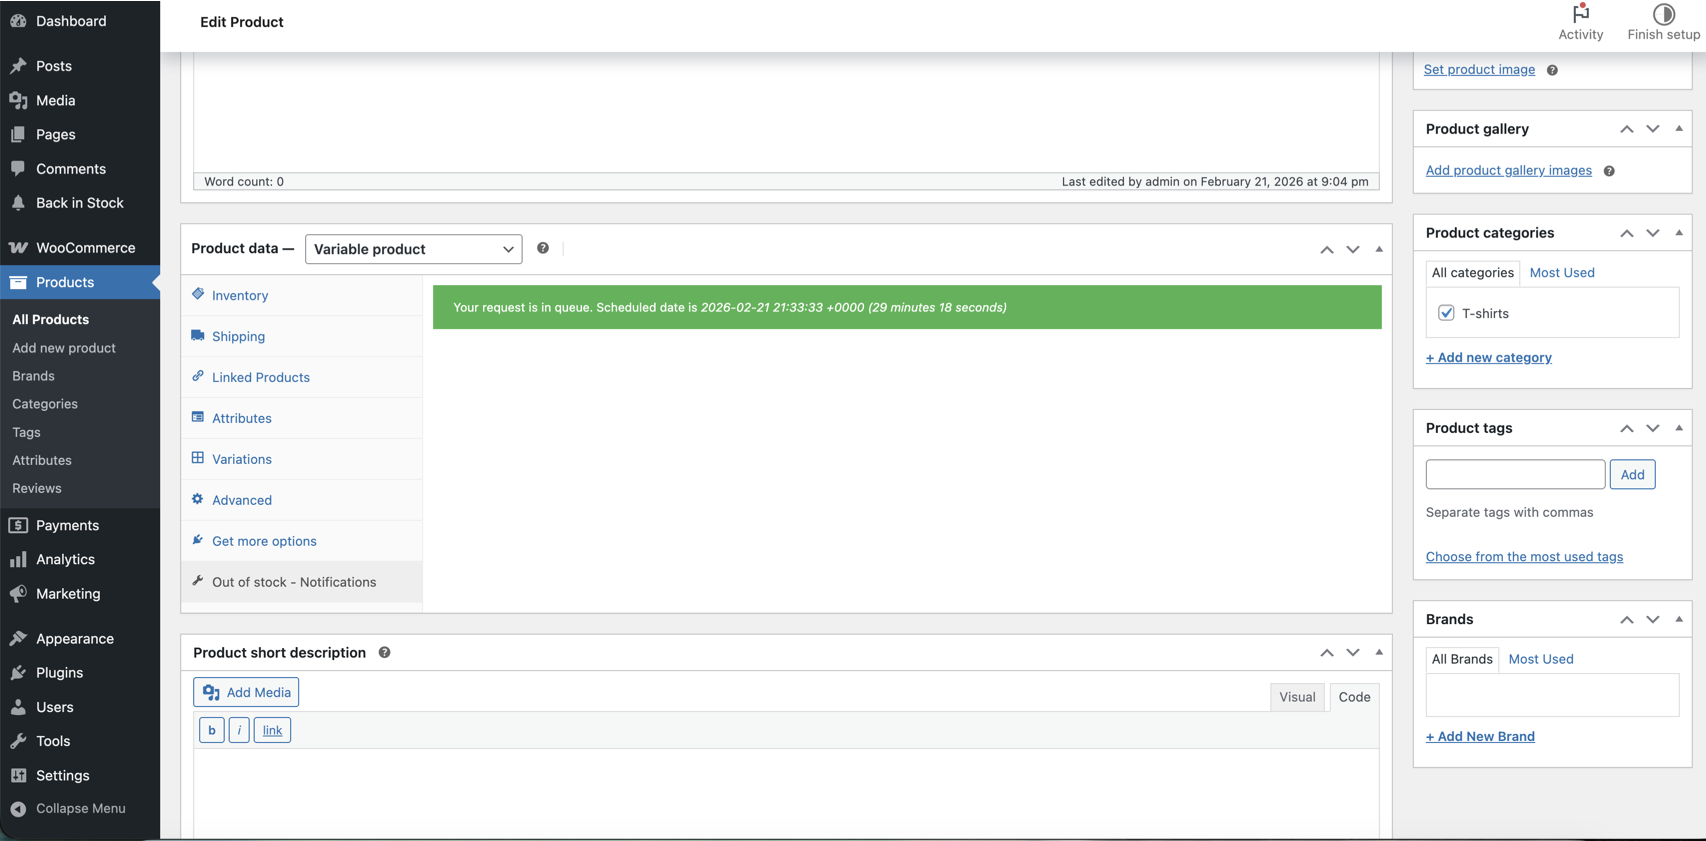Click the Payments dollar icon in sidebar

(18, 525)
